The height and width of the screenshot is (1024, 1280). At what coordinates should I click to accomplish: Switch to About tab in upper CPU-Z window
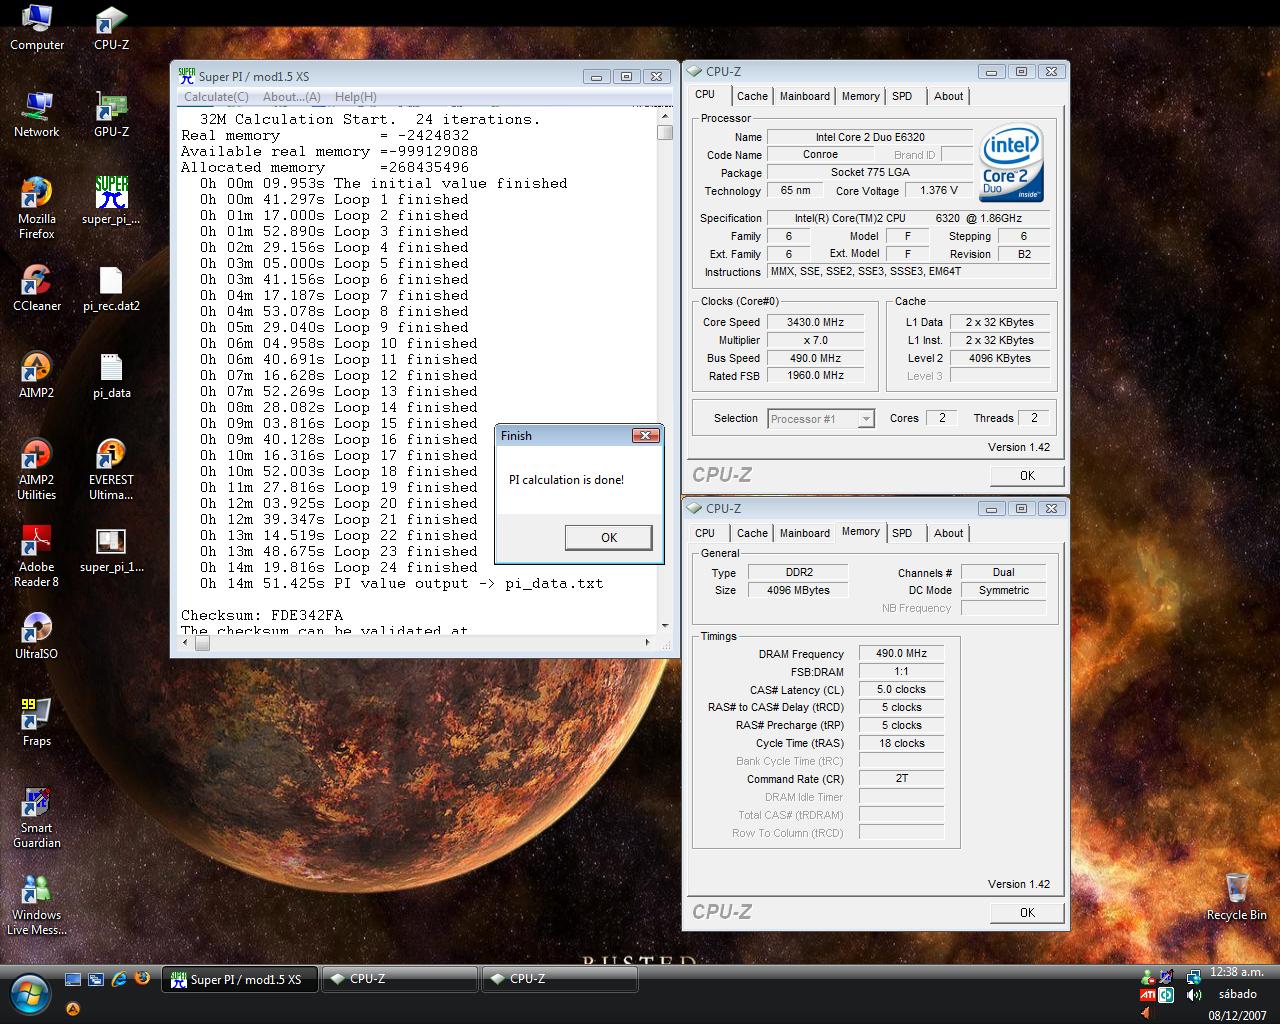point(948,96)
